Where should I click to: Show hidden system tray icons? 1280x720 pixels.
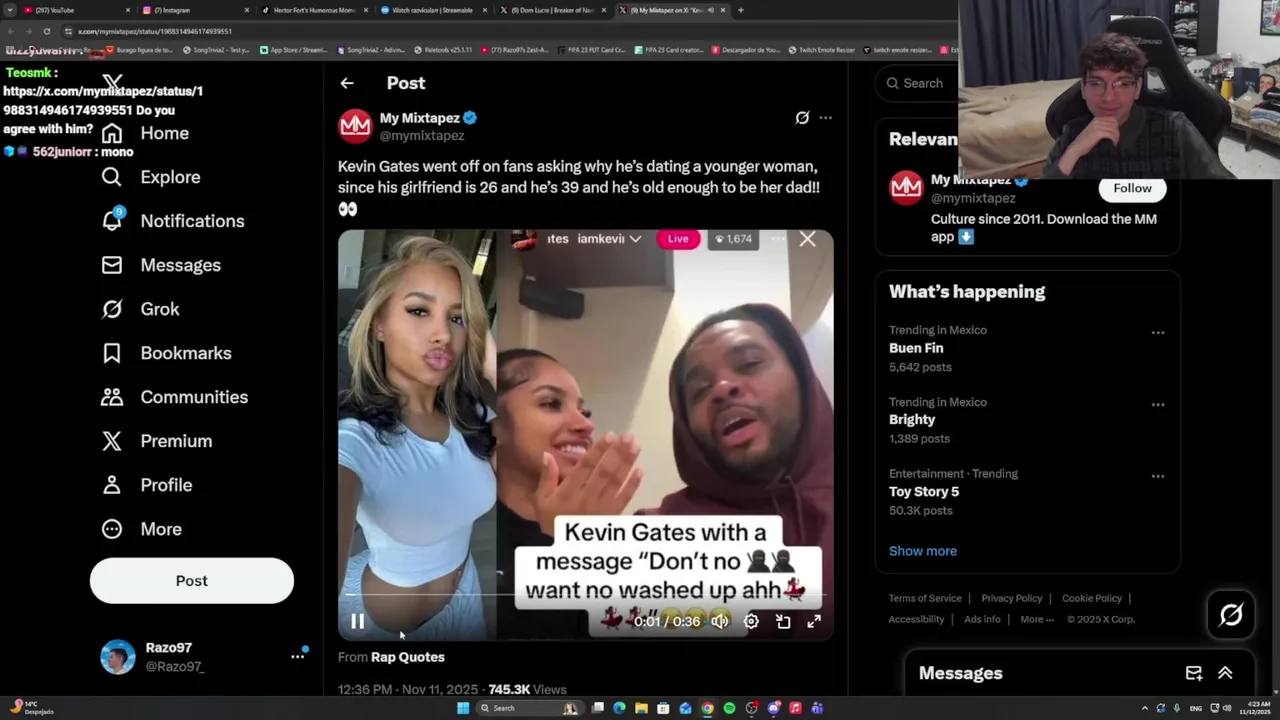coord(1145,708)
